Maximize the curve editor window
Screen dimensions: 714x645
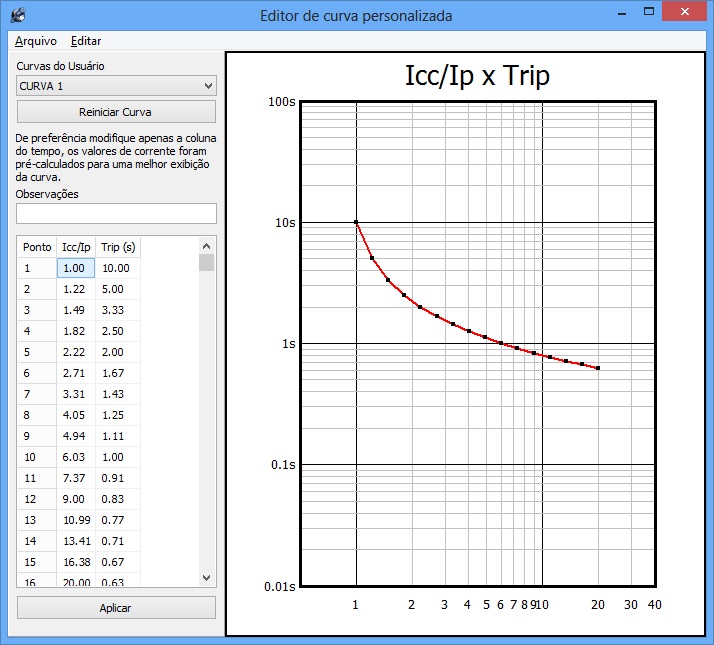click(649, 12)
